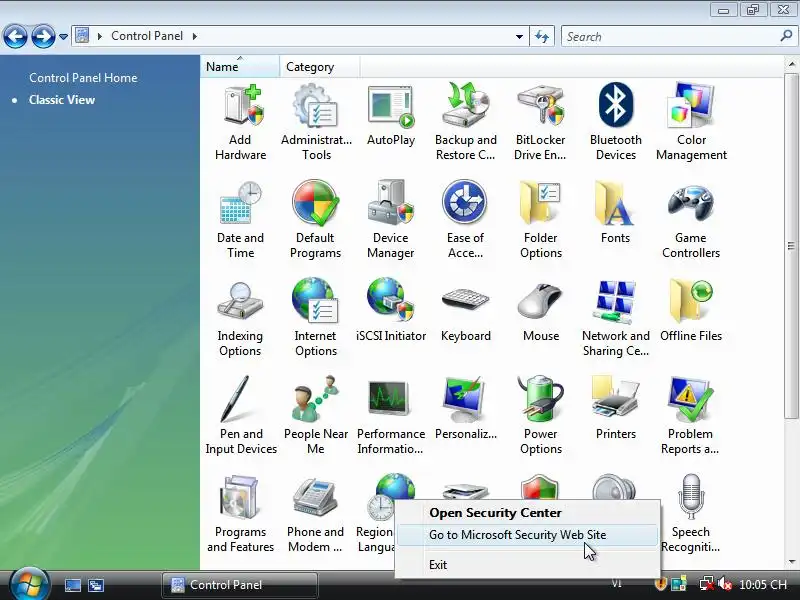The width and height of the screenshot is (800, 600).
Task: Click the vertical scrollbar thumb
Action: coord(791,246)
